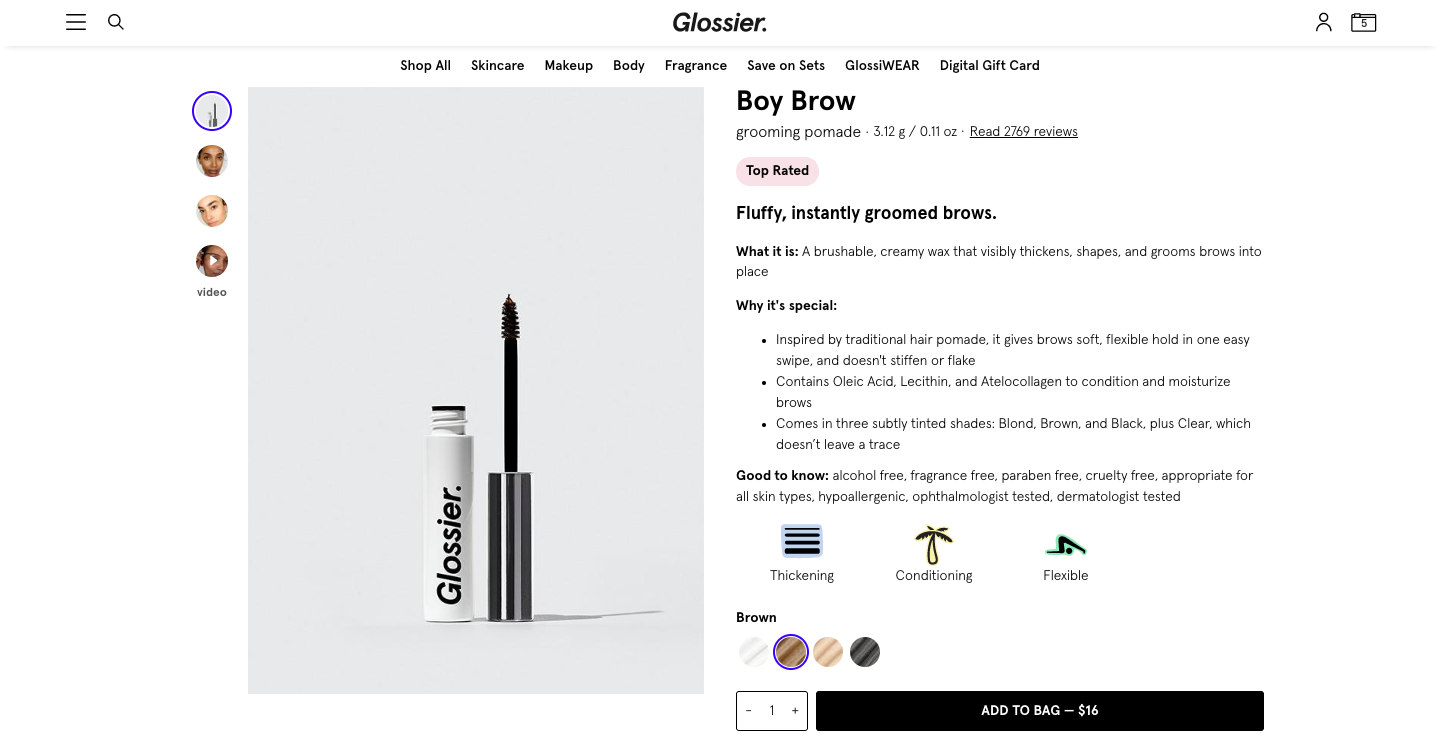Click the Conditioning palm tree icon
The height and width of the screenshot is (747, 1440).
click(x=934, y=544)
